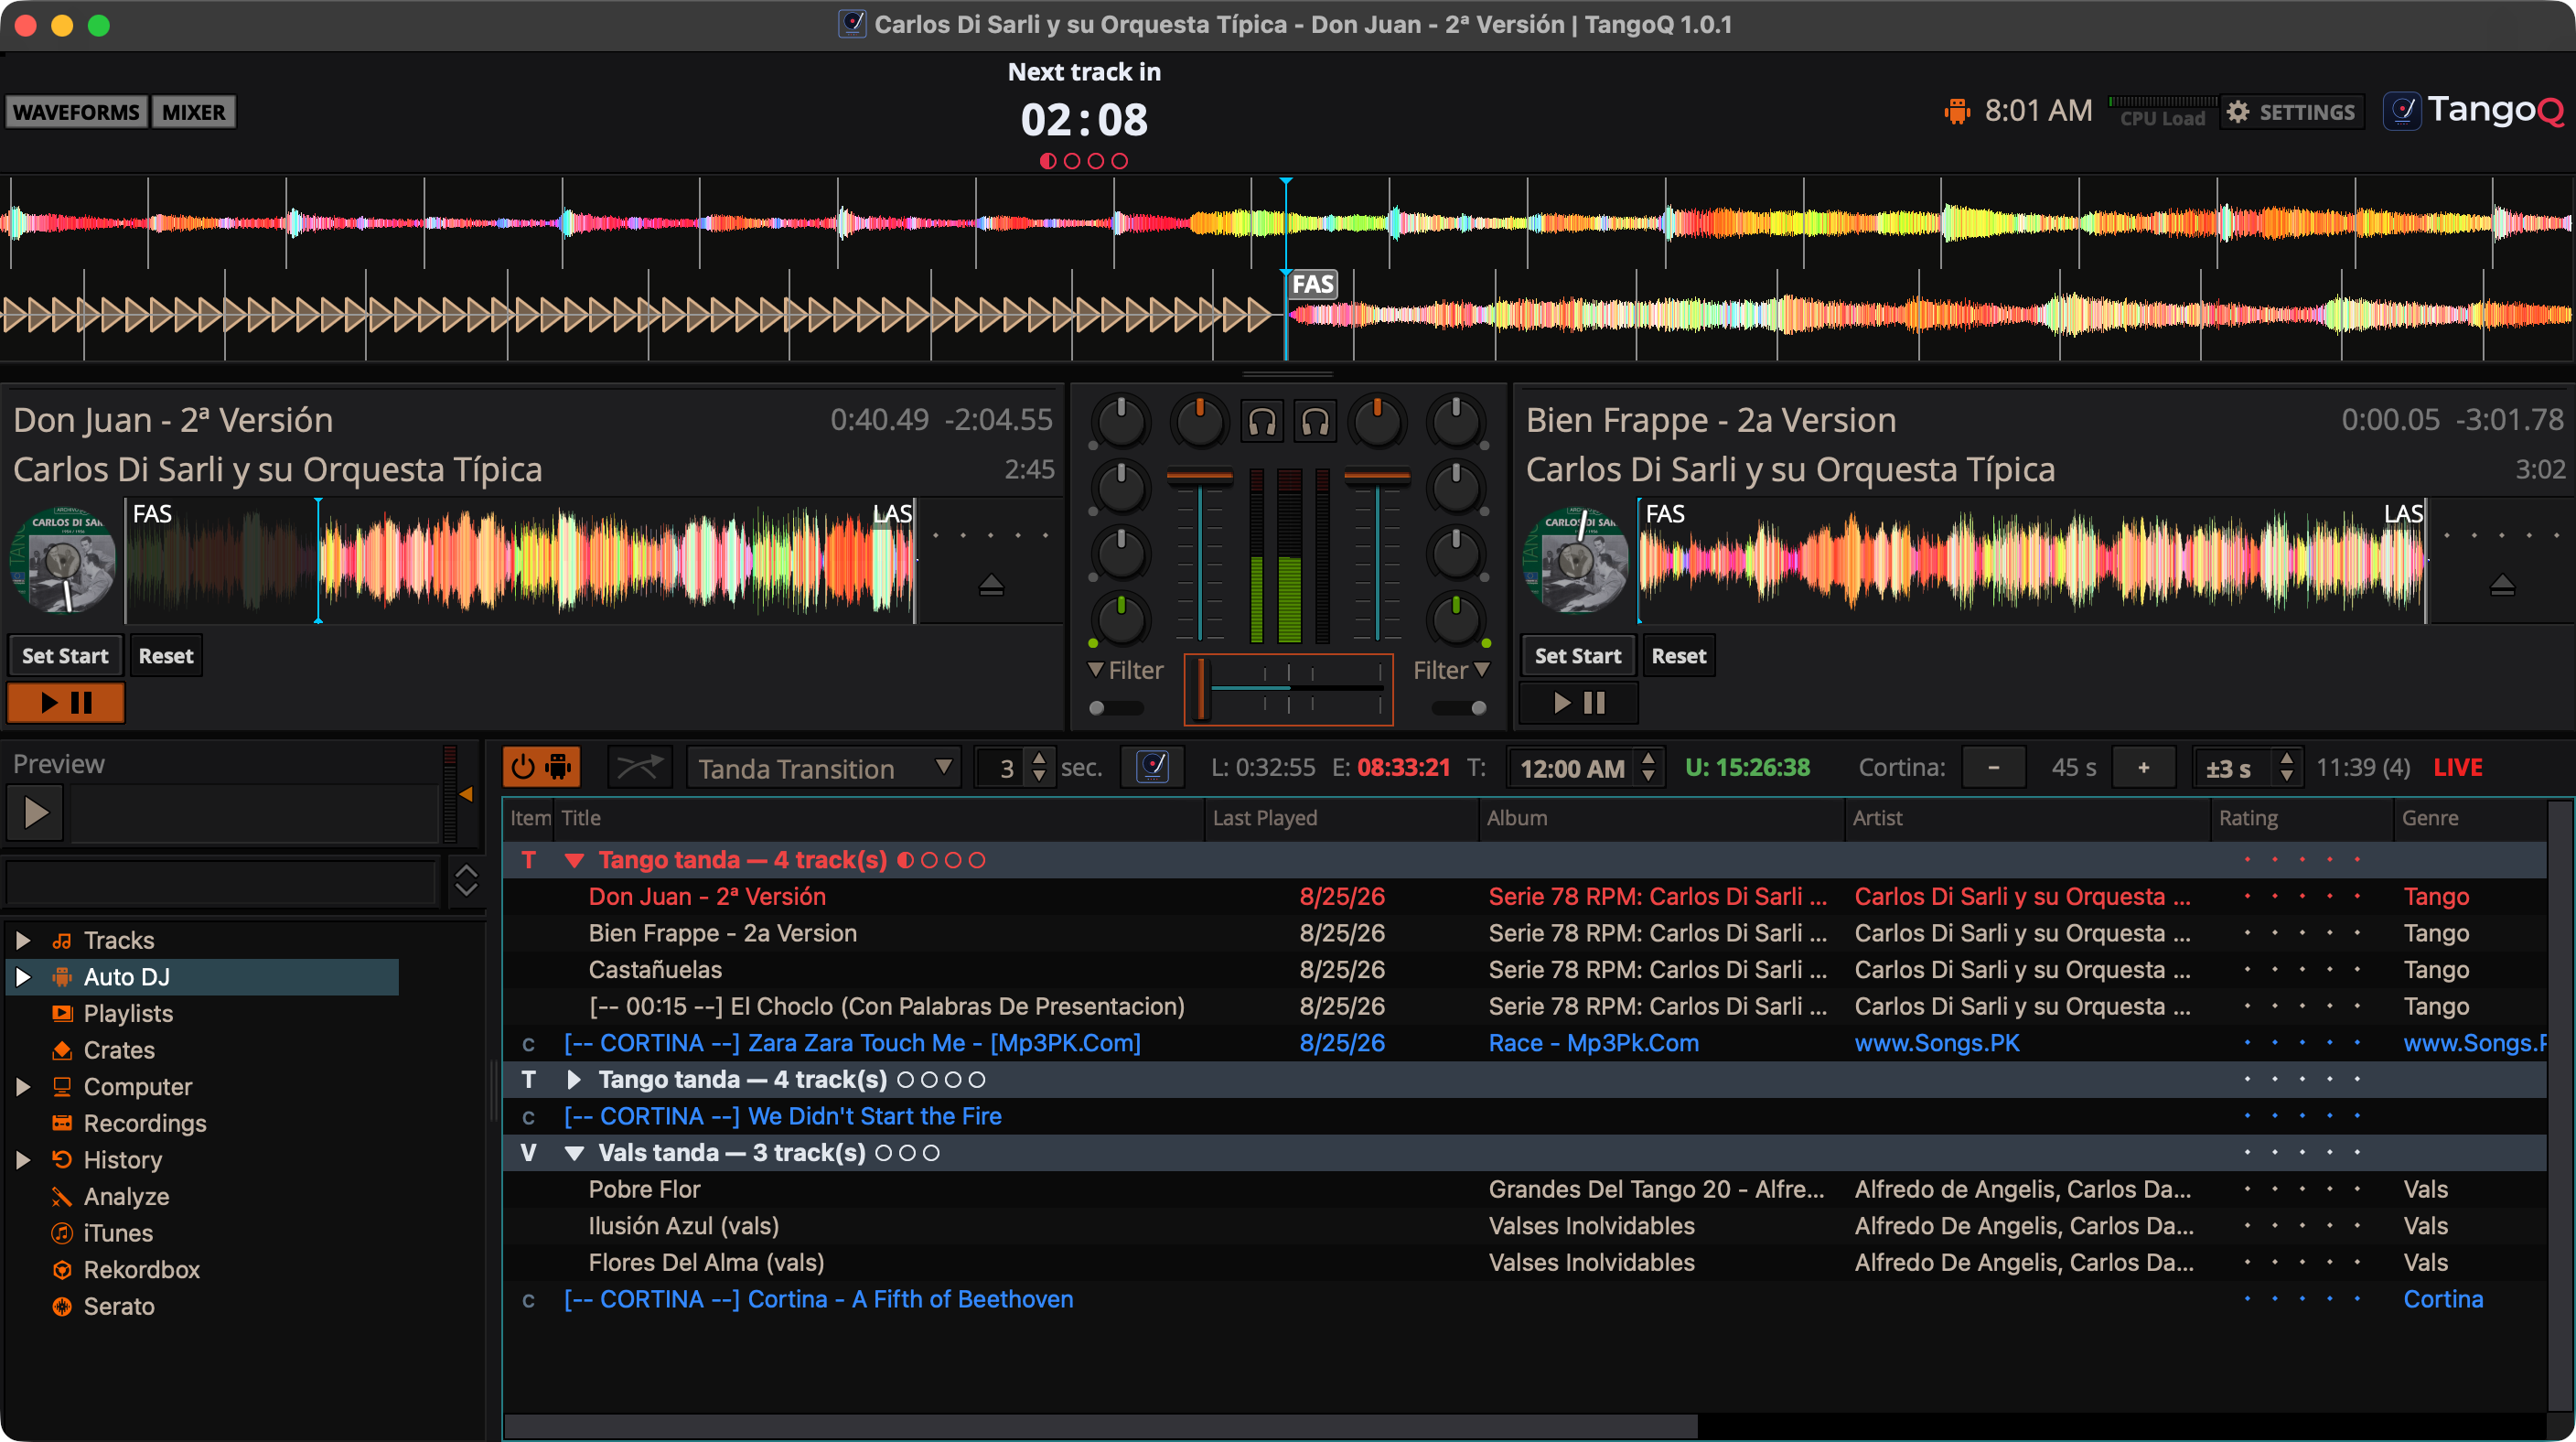This screenshot has height=1442, width=2576.
Task: Expand the Computer tree node
Action: pyautogui.click(x=22, y=1086)
